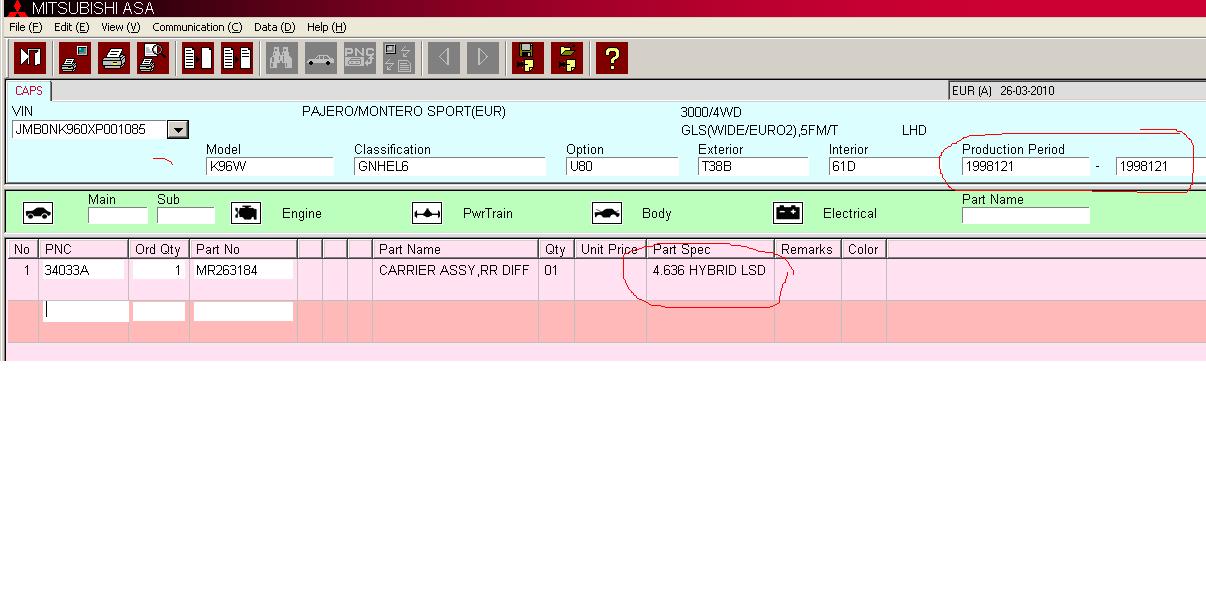Click the Part Name search field
The image size is (1206, 614).
click(x=1025, y=215)
